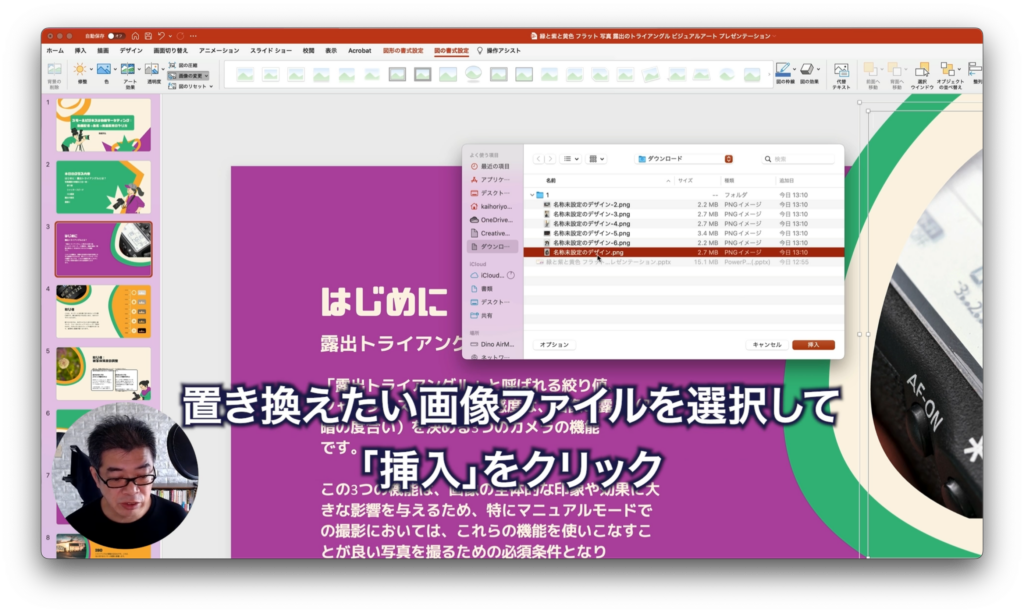The width and height of the screenshot is (1024, 613).
Task: Click the 透明度 (Transparency) icon
Action: 152,69
